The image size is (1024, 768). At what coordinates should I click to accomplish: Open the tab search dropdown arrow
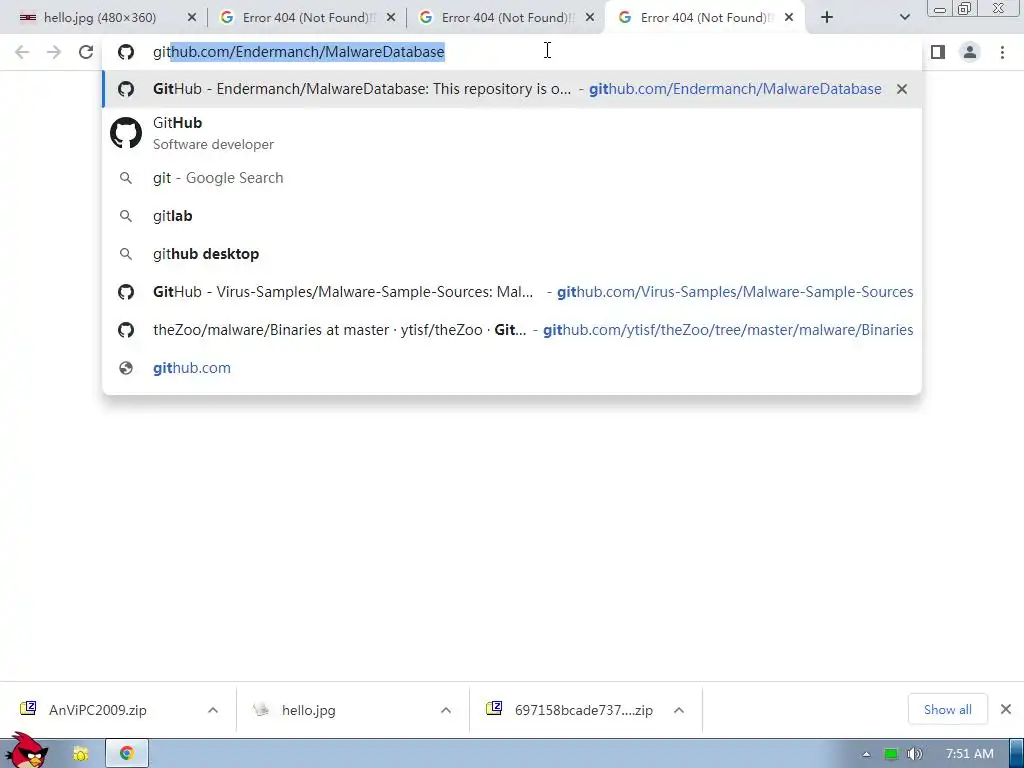click(904, 18)
